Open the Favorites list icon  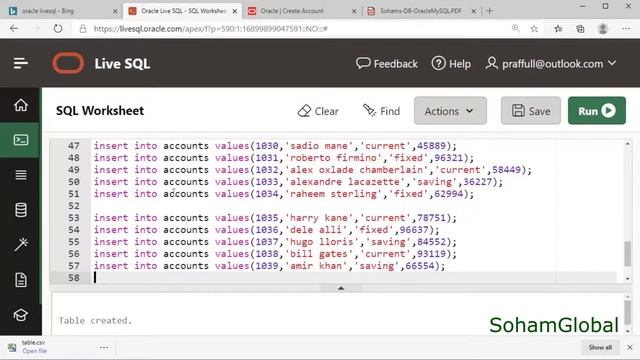click(558, 29)
